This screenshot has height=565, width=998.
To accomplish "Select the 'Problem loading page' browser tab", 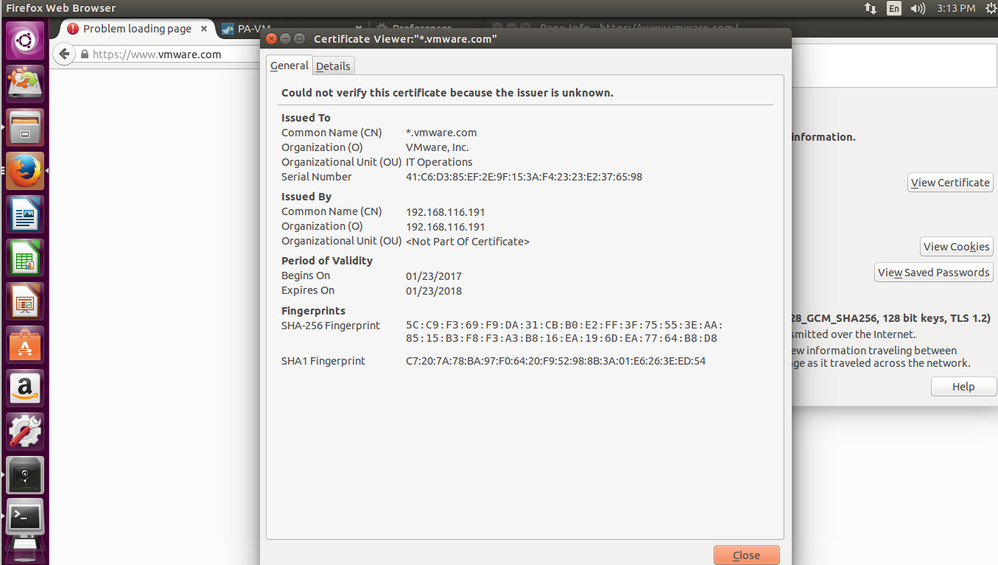I will [137, 29].
